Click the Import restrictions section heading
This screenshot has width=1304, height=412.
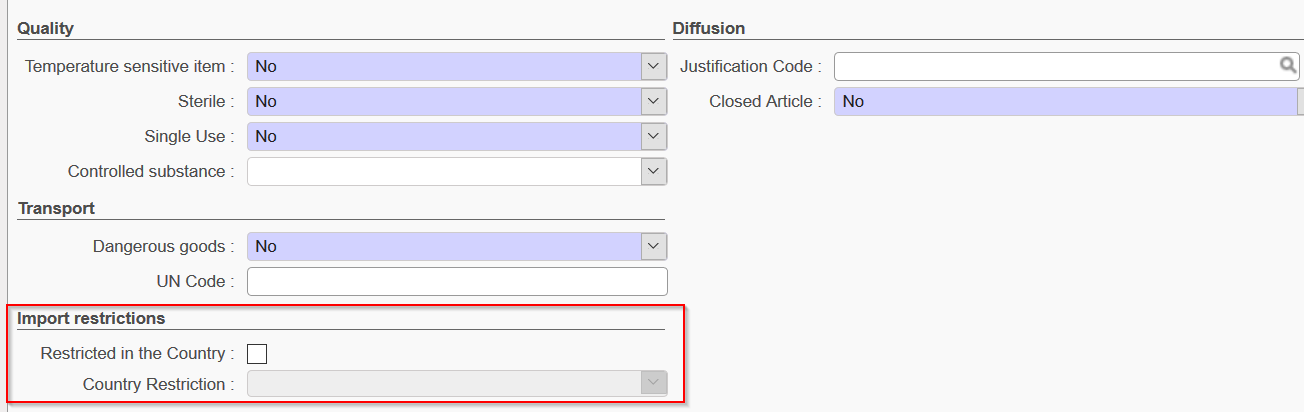pyautogui.click(x=91, y=318)
